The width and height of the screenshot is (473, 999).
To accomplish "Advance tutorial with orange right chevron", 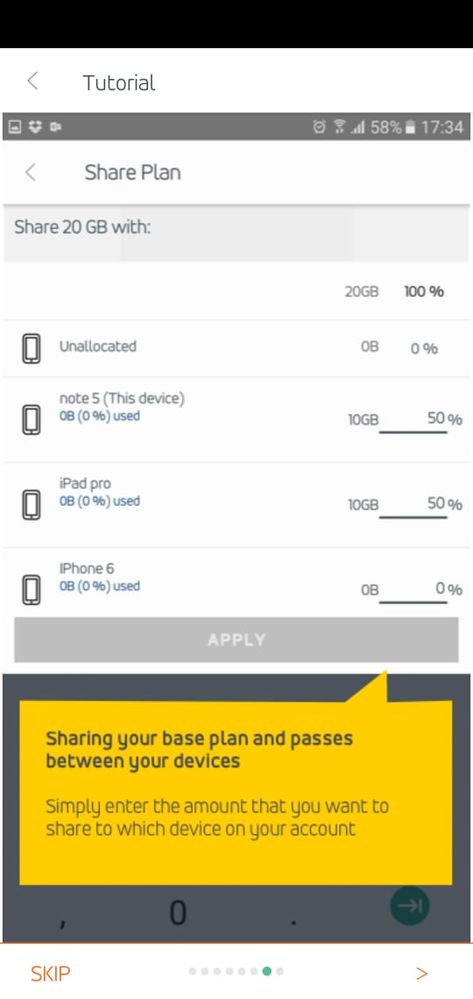I will pyautogui.click(x=421, y=973).
